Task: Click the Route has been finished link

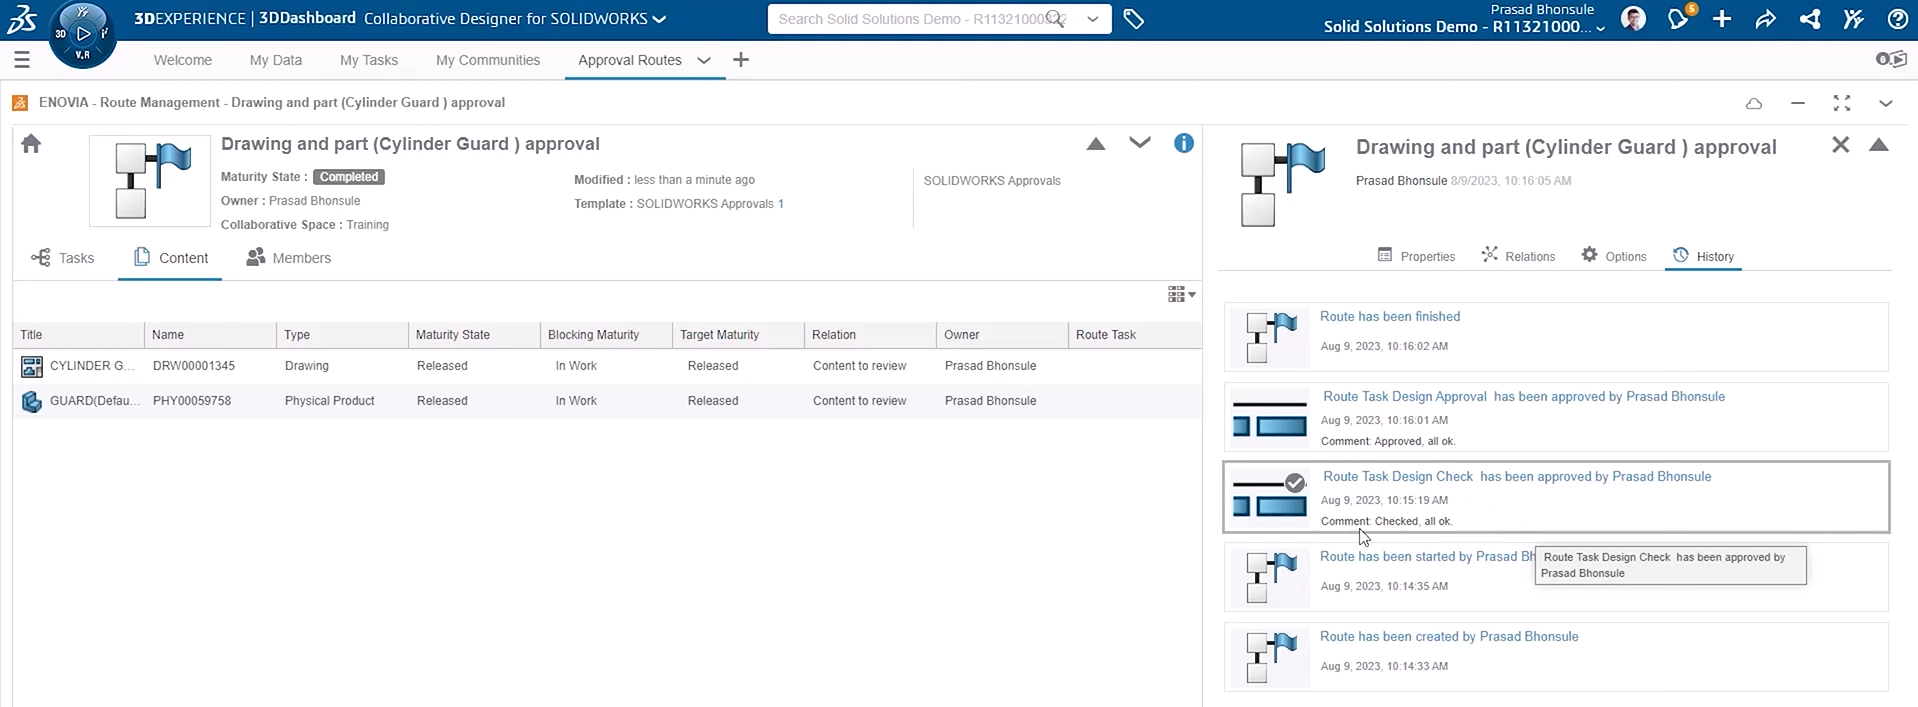Action: click(1389, 316)
